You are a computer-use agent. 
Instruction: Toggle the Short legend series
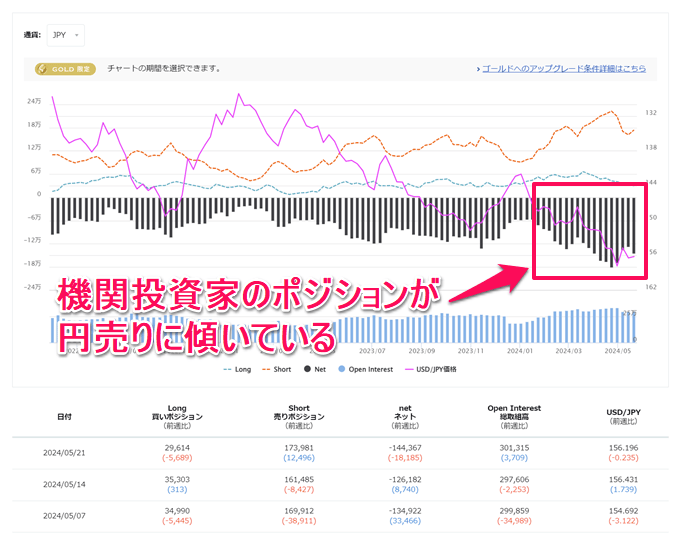click(x=277, y=369)
